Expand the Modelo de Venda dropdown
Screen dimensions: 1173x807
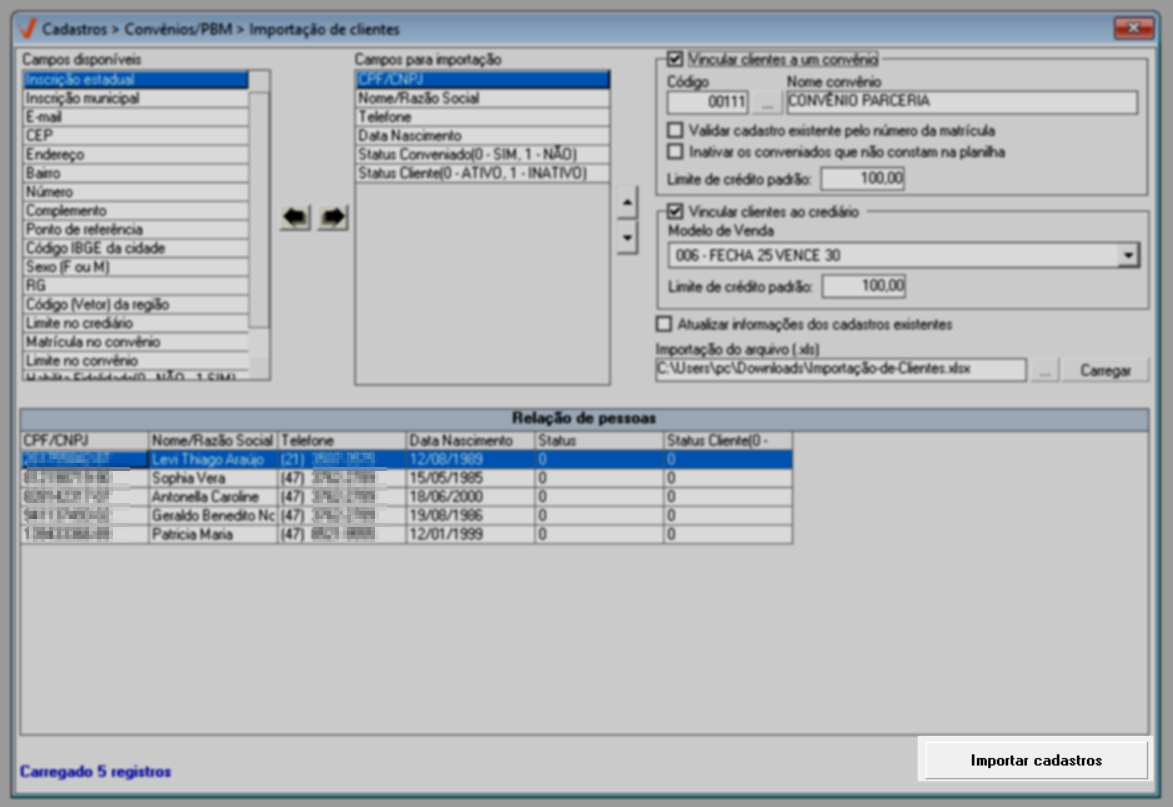[x=1128, y=256]
